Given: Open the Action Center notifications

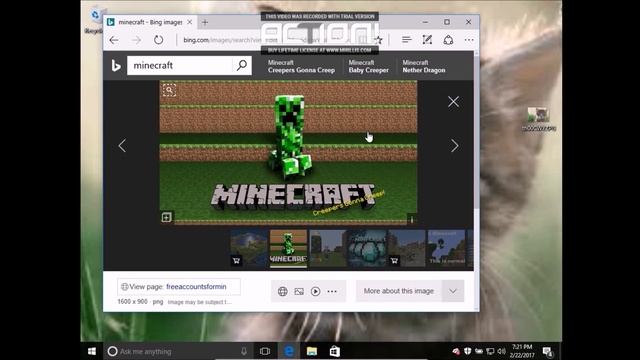Looking at the screenshot, I should pos(548,351).
